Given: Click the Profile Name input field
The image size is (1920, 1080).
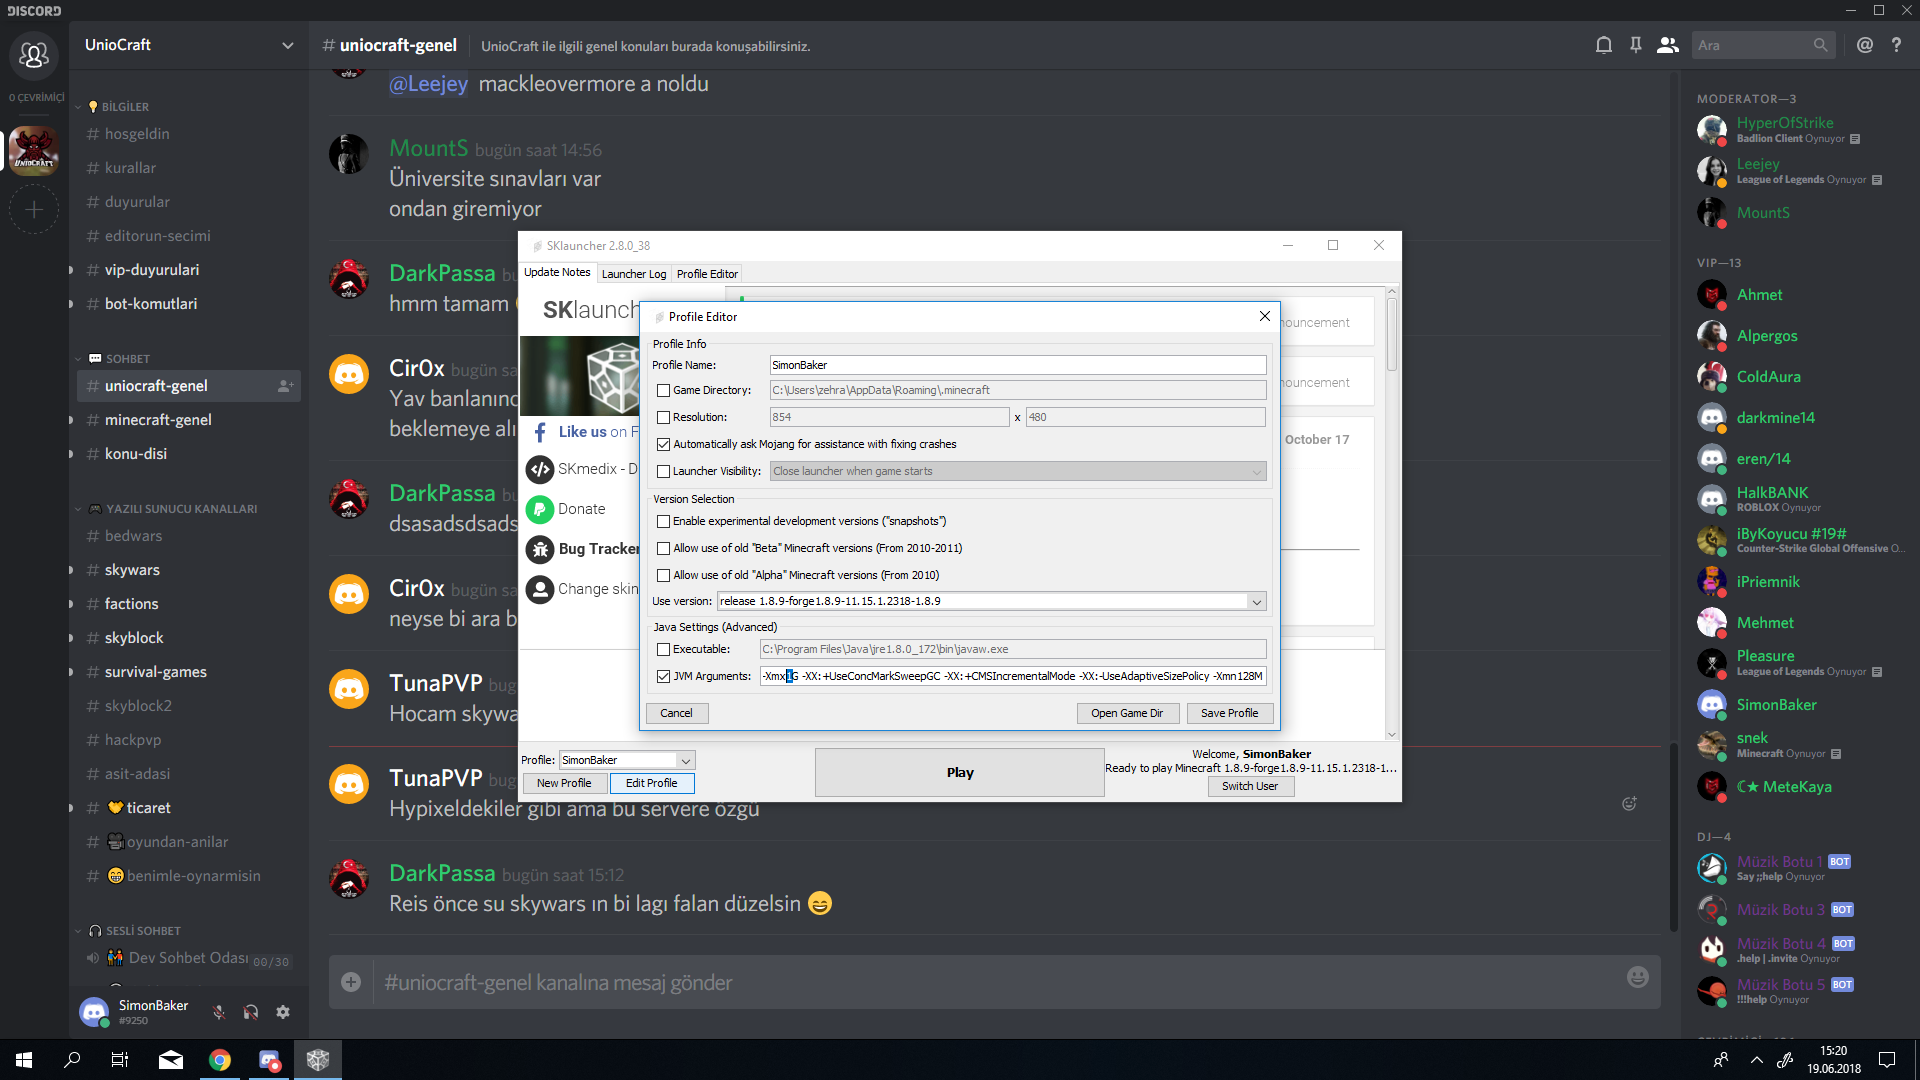Looking at the screenshot, I should [x=1018, y=366].
